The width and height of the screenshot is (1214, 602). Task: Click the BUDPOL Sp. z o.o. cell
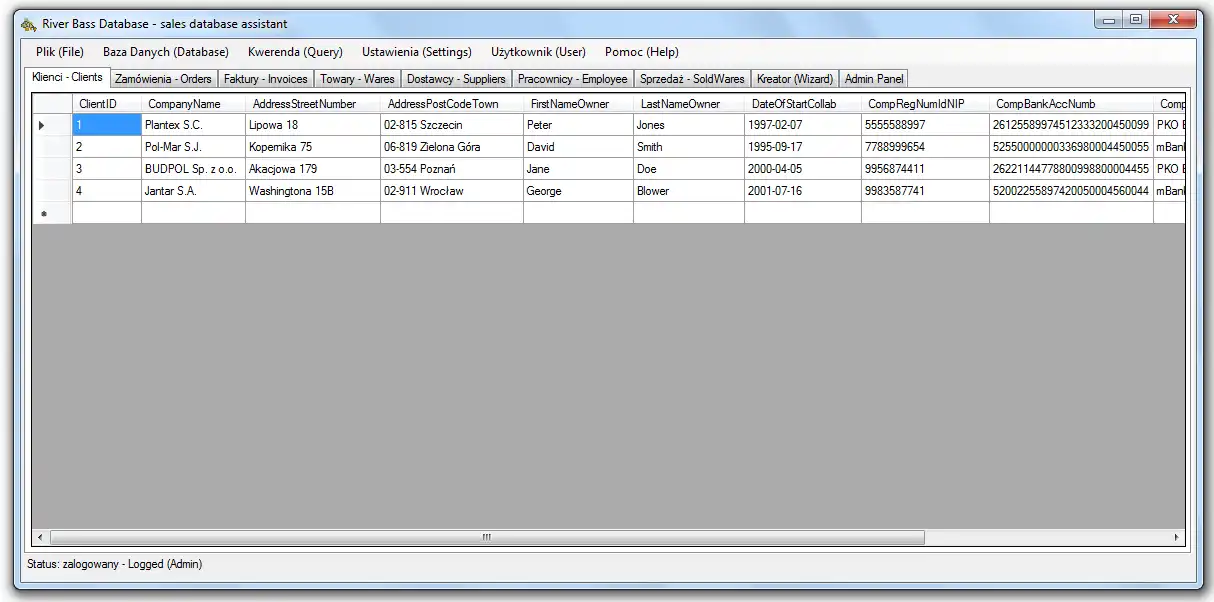point(193,169)
